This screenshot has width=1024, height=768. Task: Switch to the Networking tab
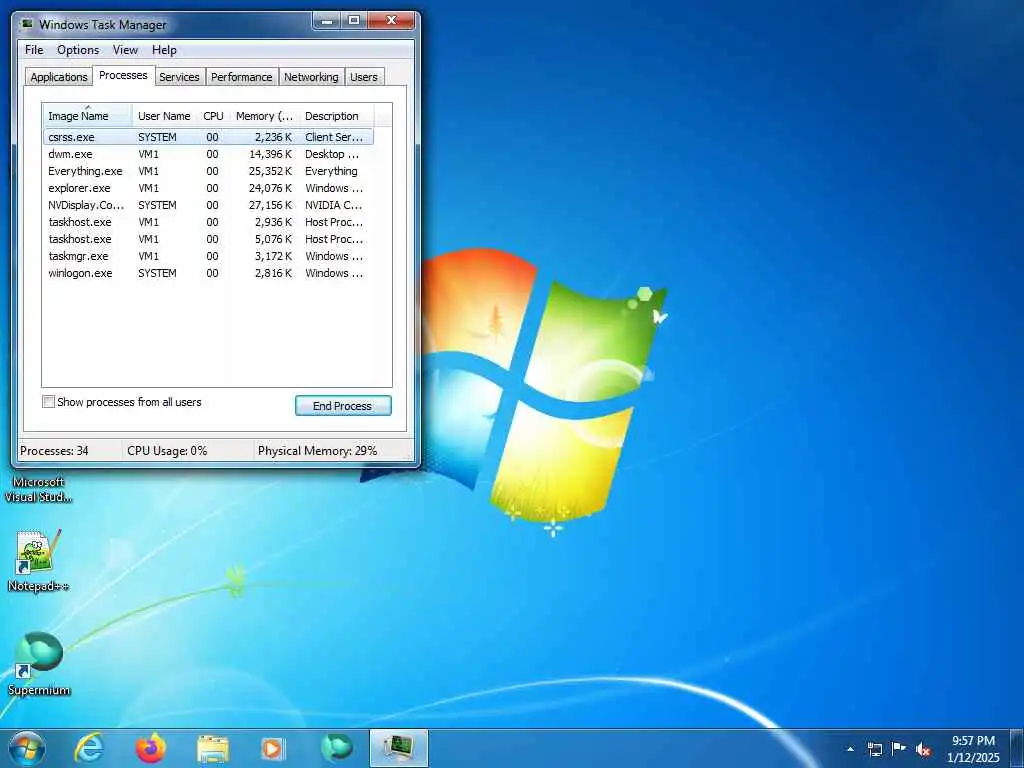click(x=312, y=77)
